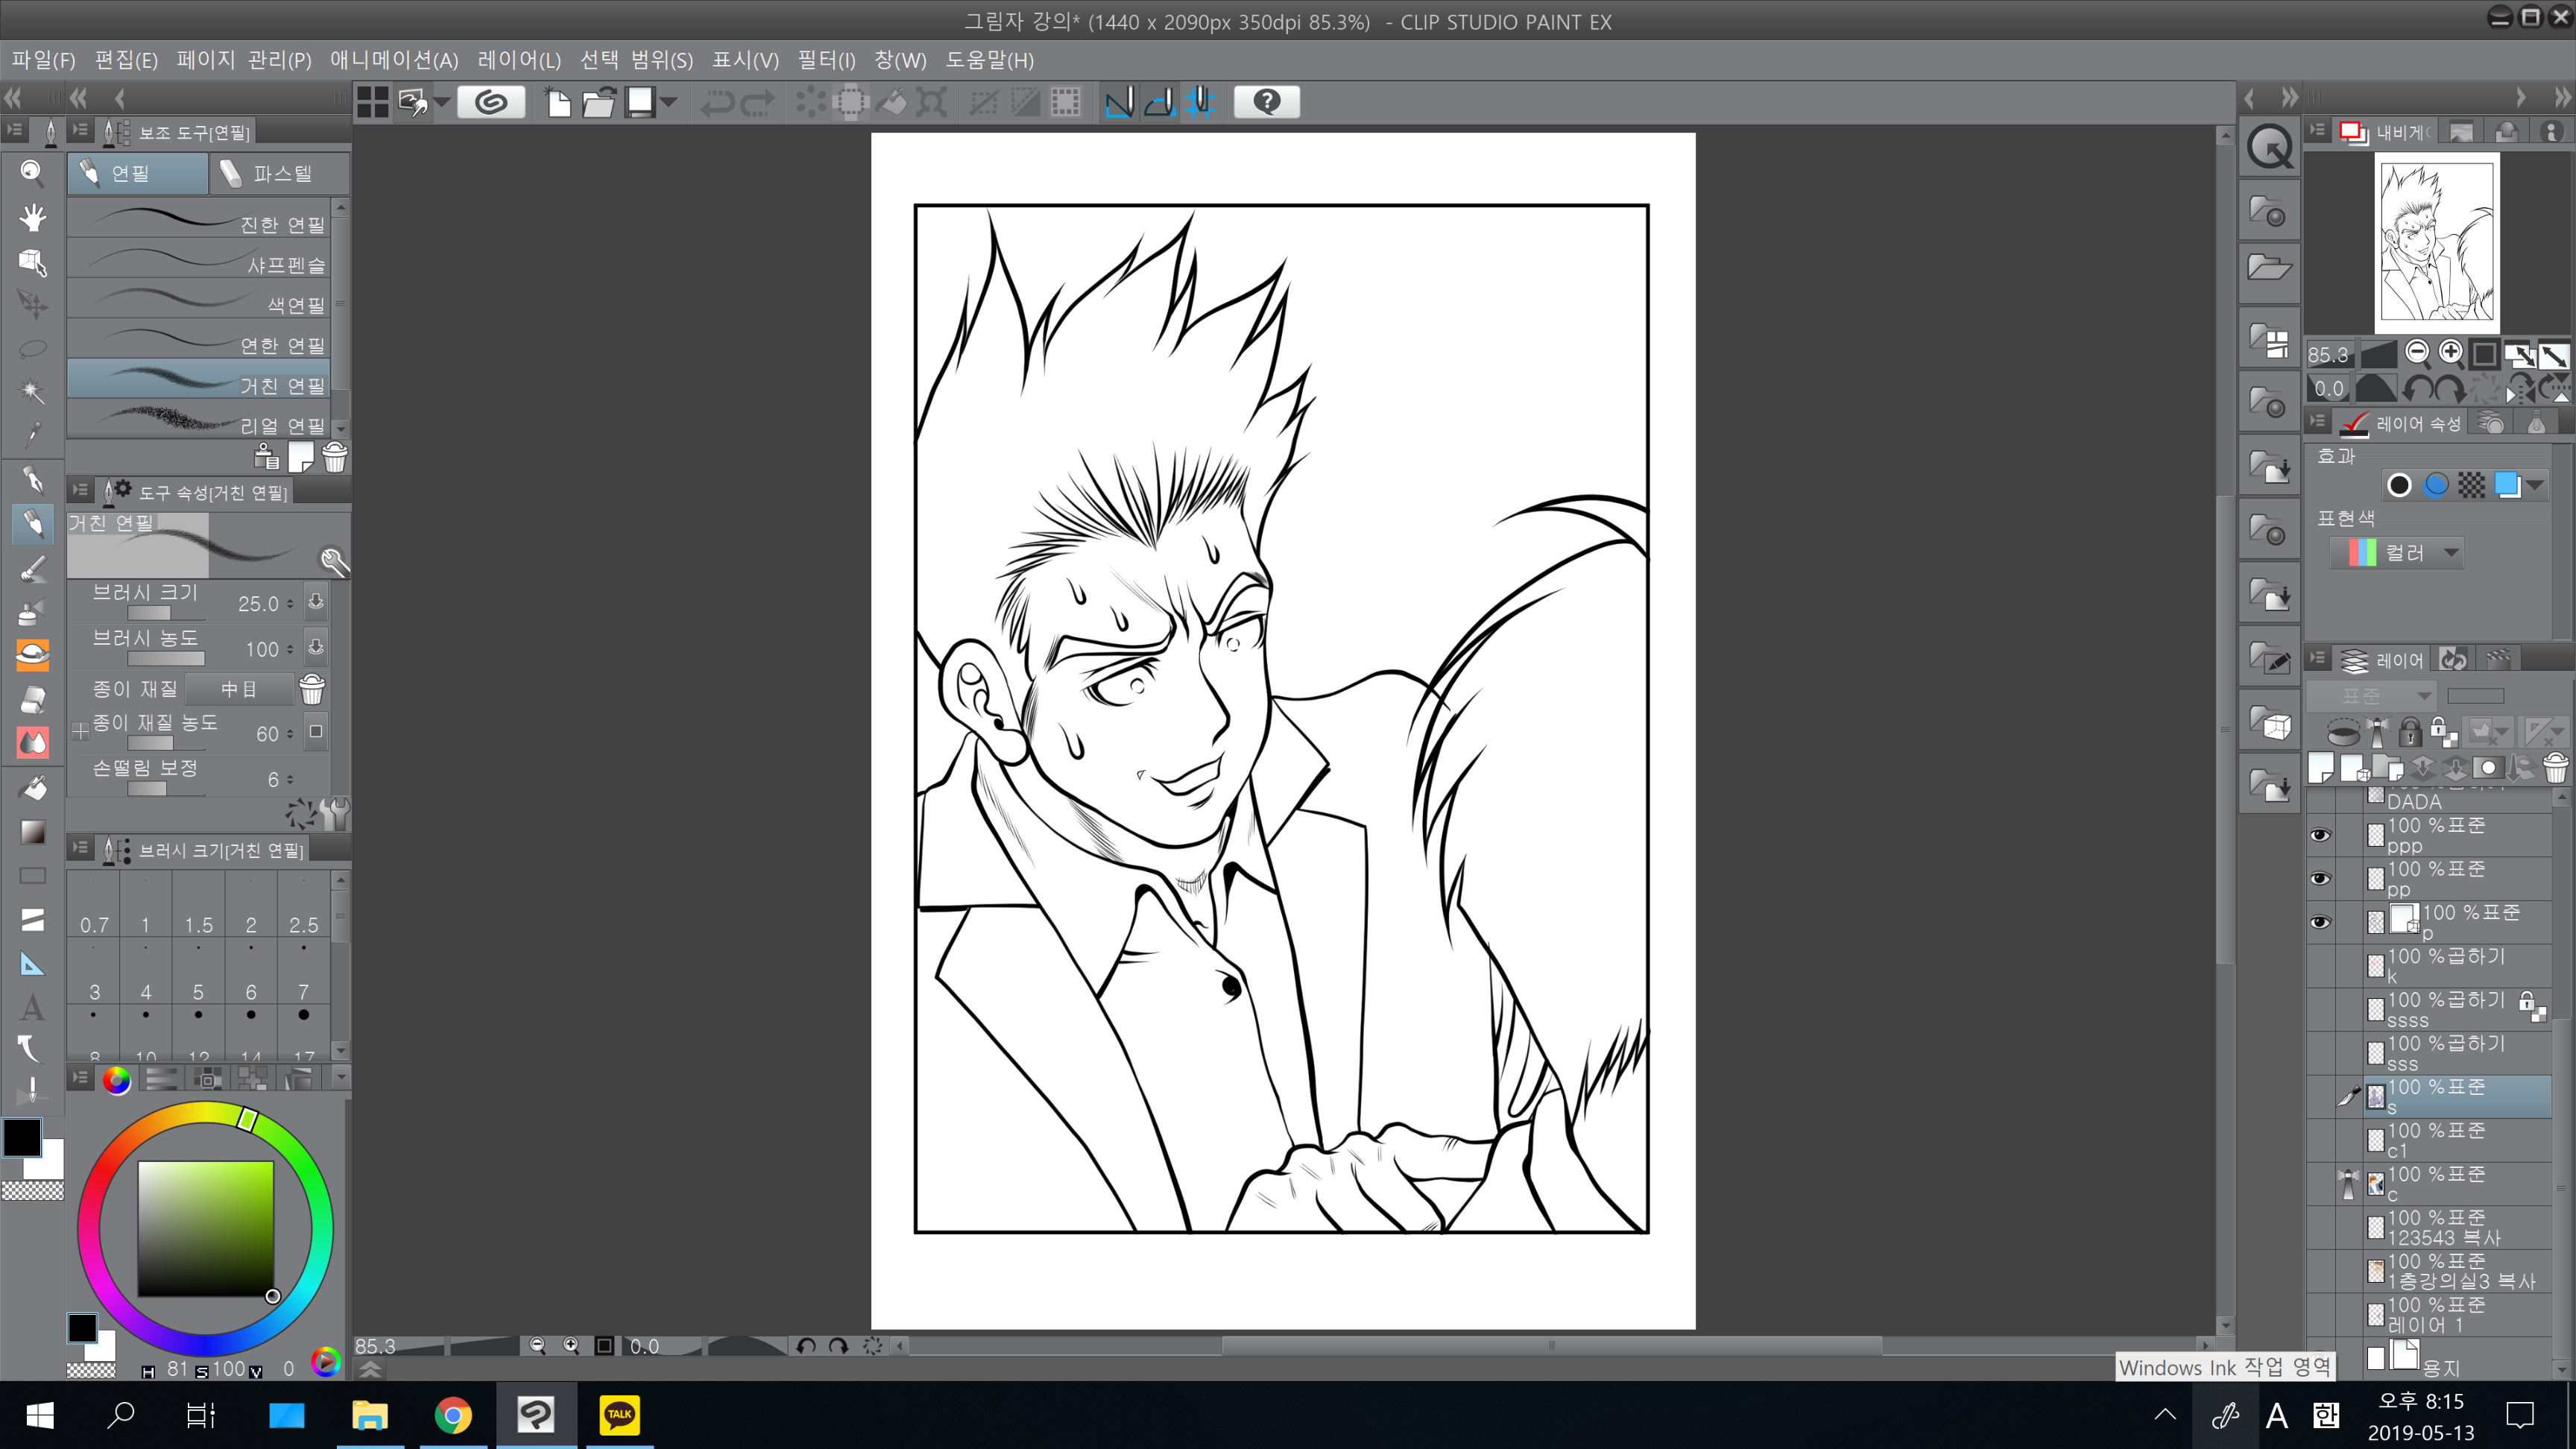Show the k layer visibility
Viewport: 2576px width, 1449px height.
pos(2320,966)
